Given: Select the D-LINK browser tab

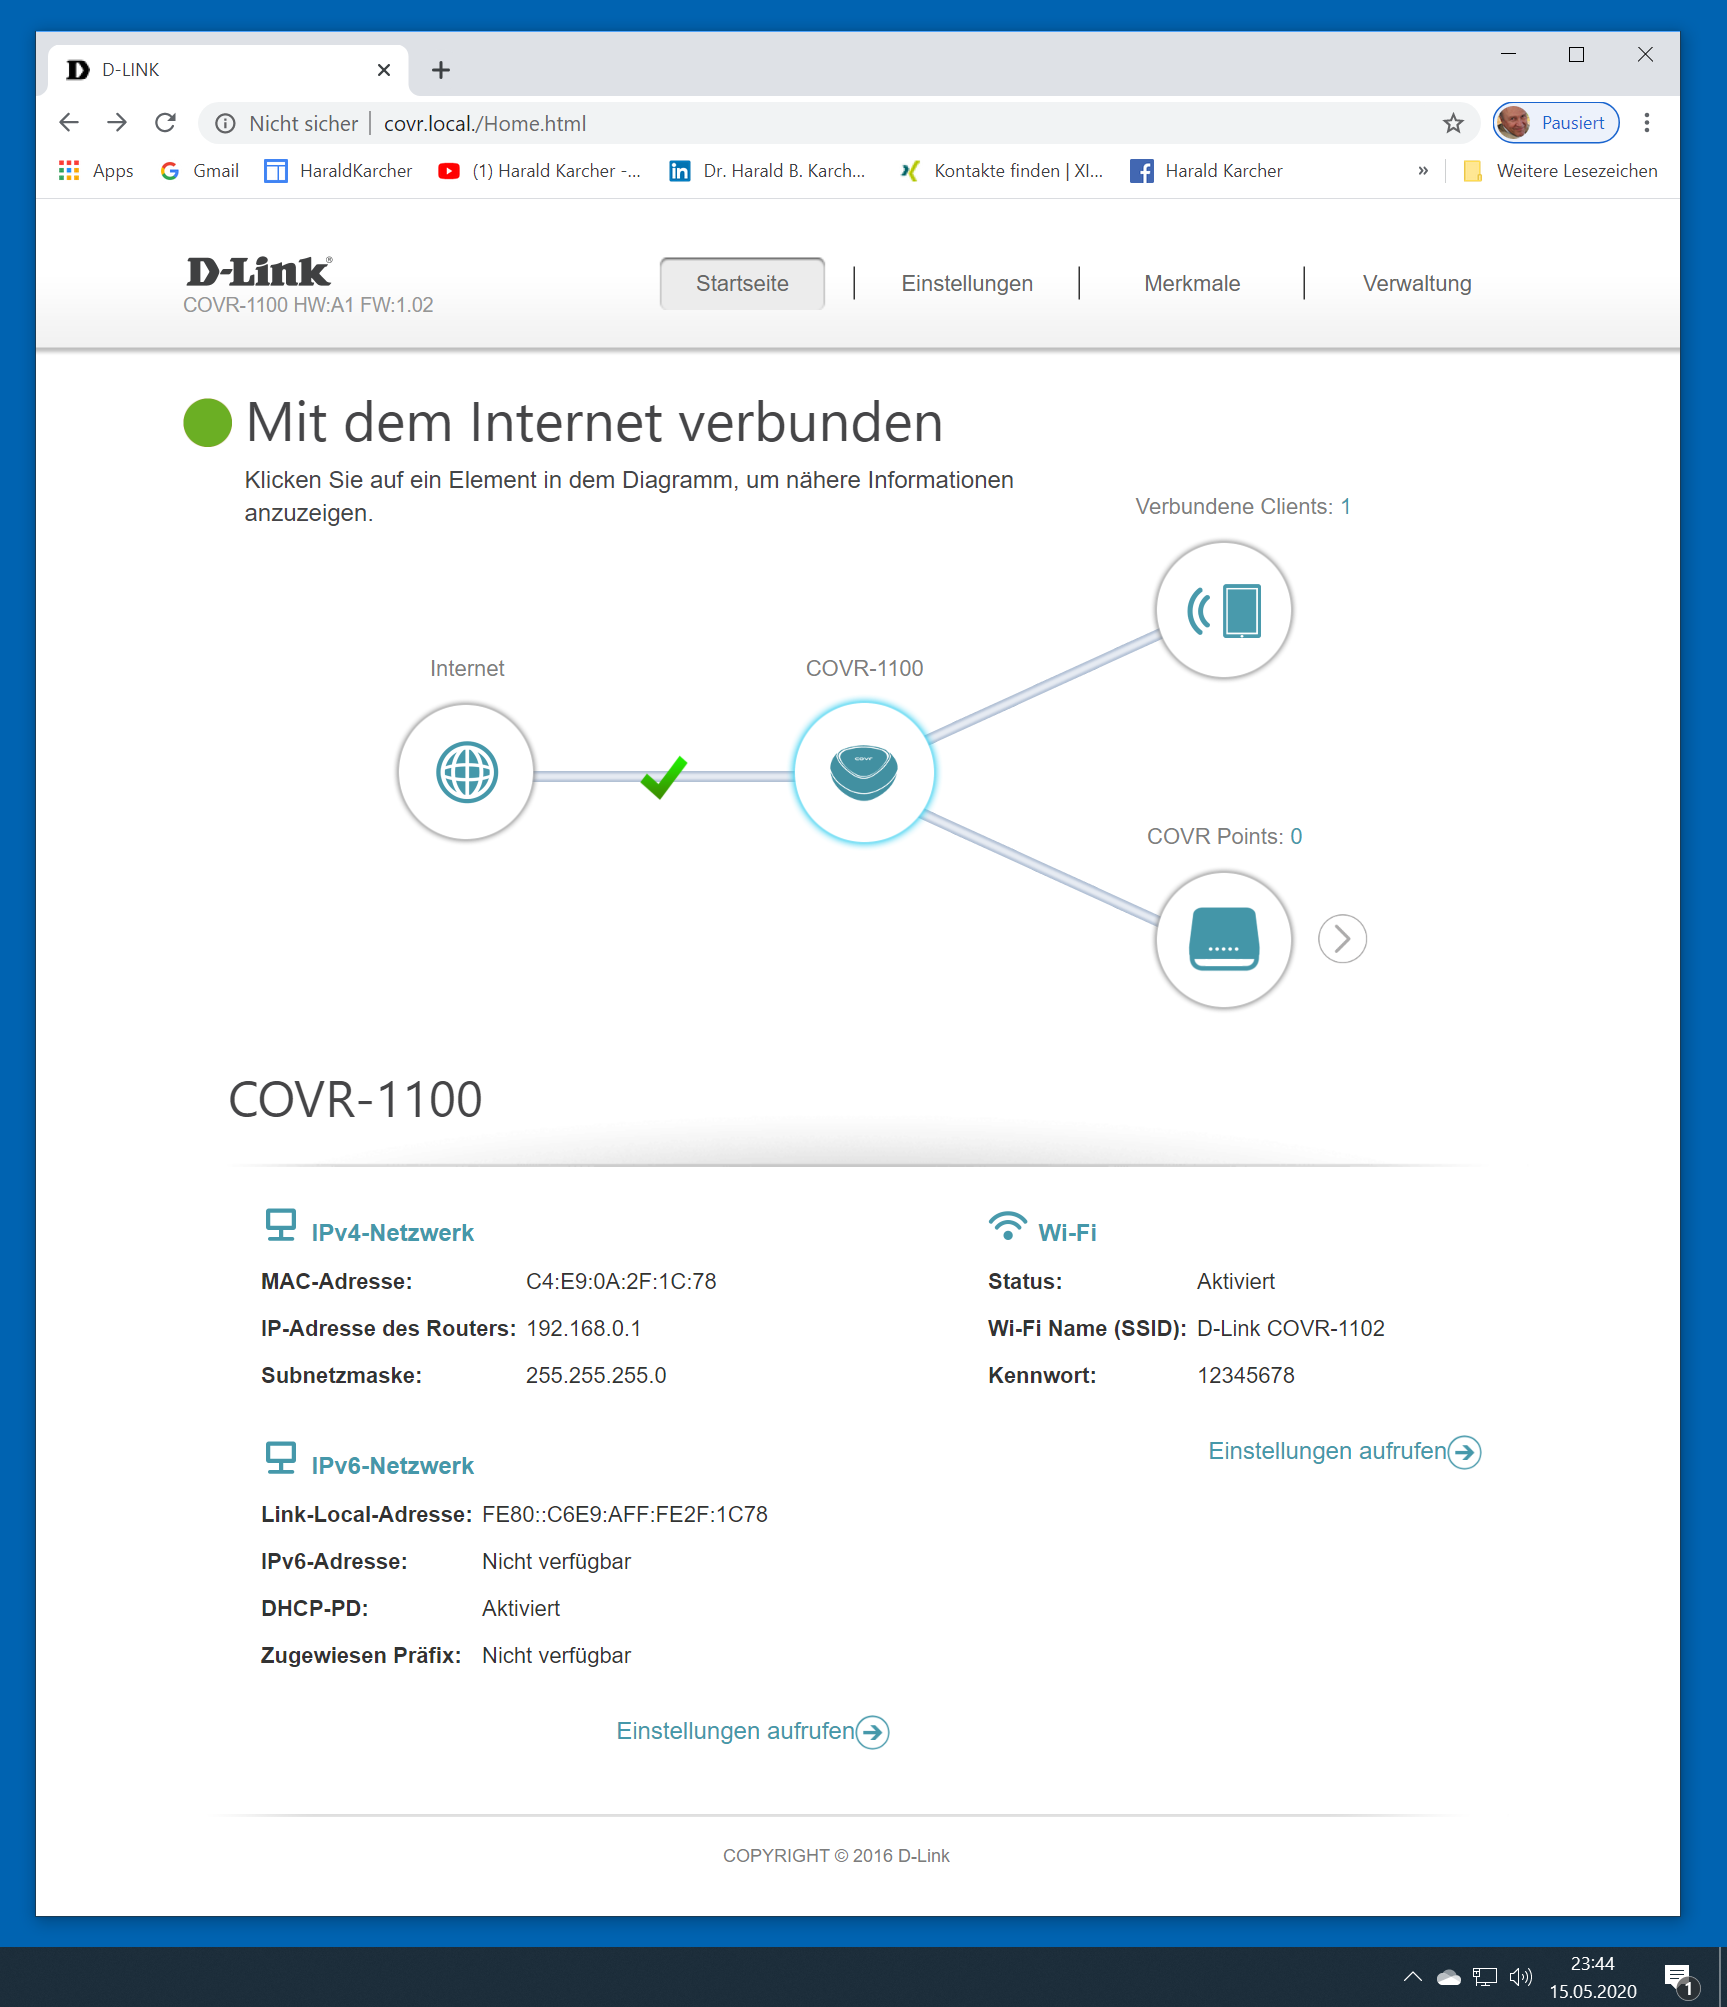Looking at the screenshot, I should (228, 70).
